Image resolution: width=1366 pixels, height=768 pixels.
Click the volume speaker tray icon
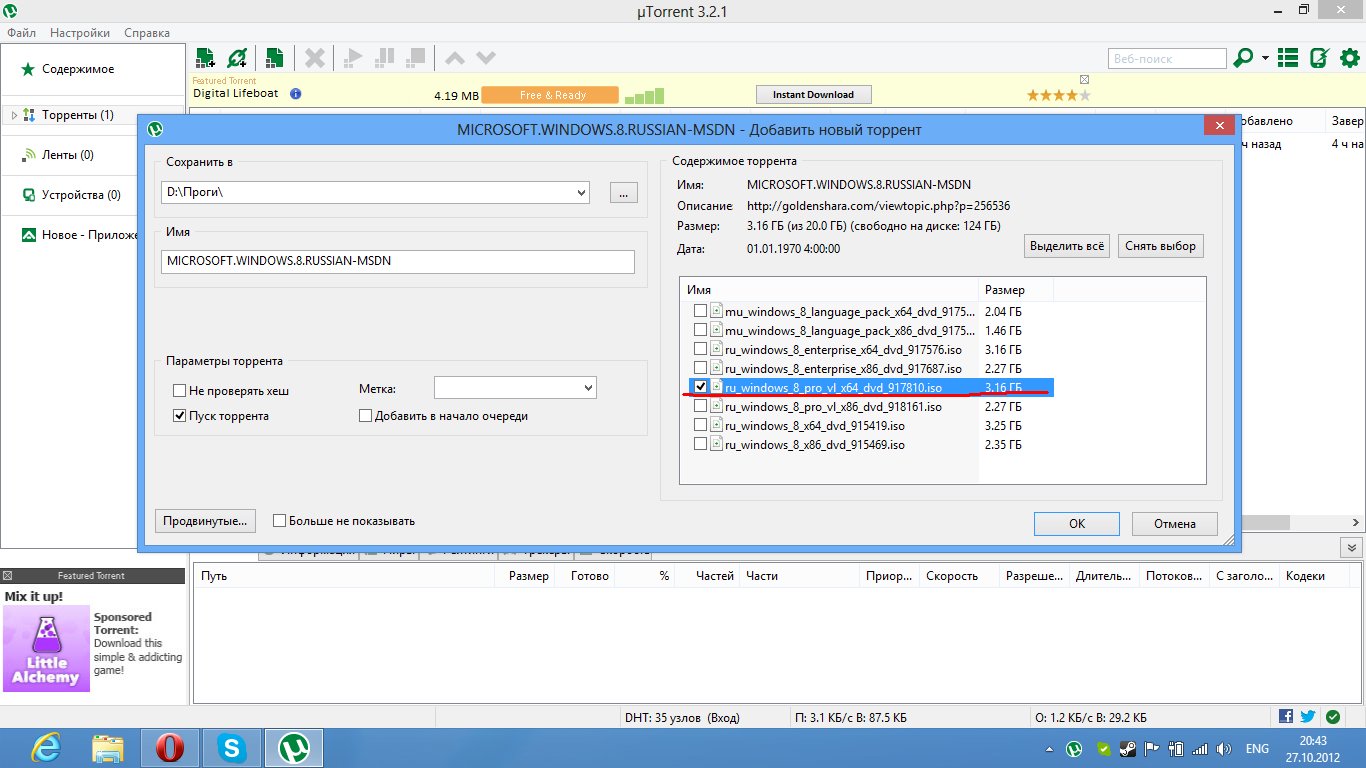pos(1222,748)
